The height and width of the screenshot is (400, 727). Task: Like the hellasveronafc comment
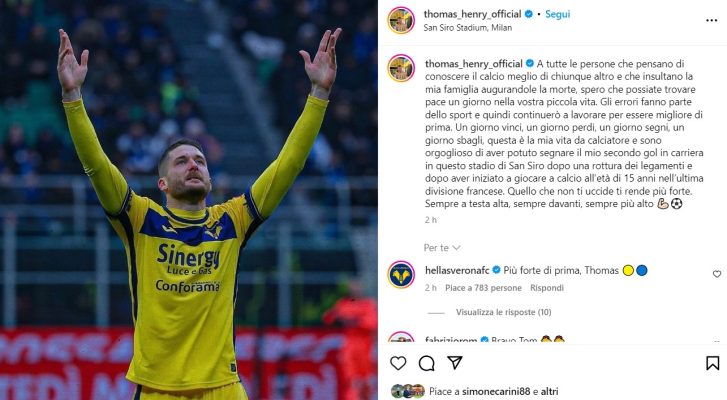tap(717, 274)
